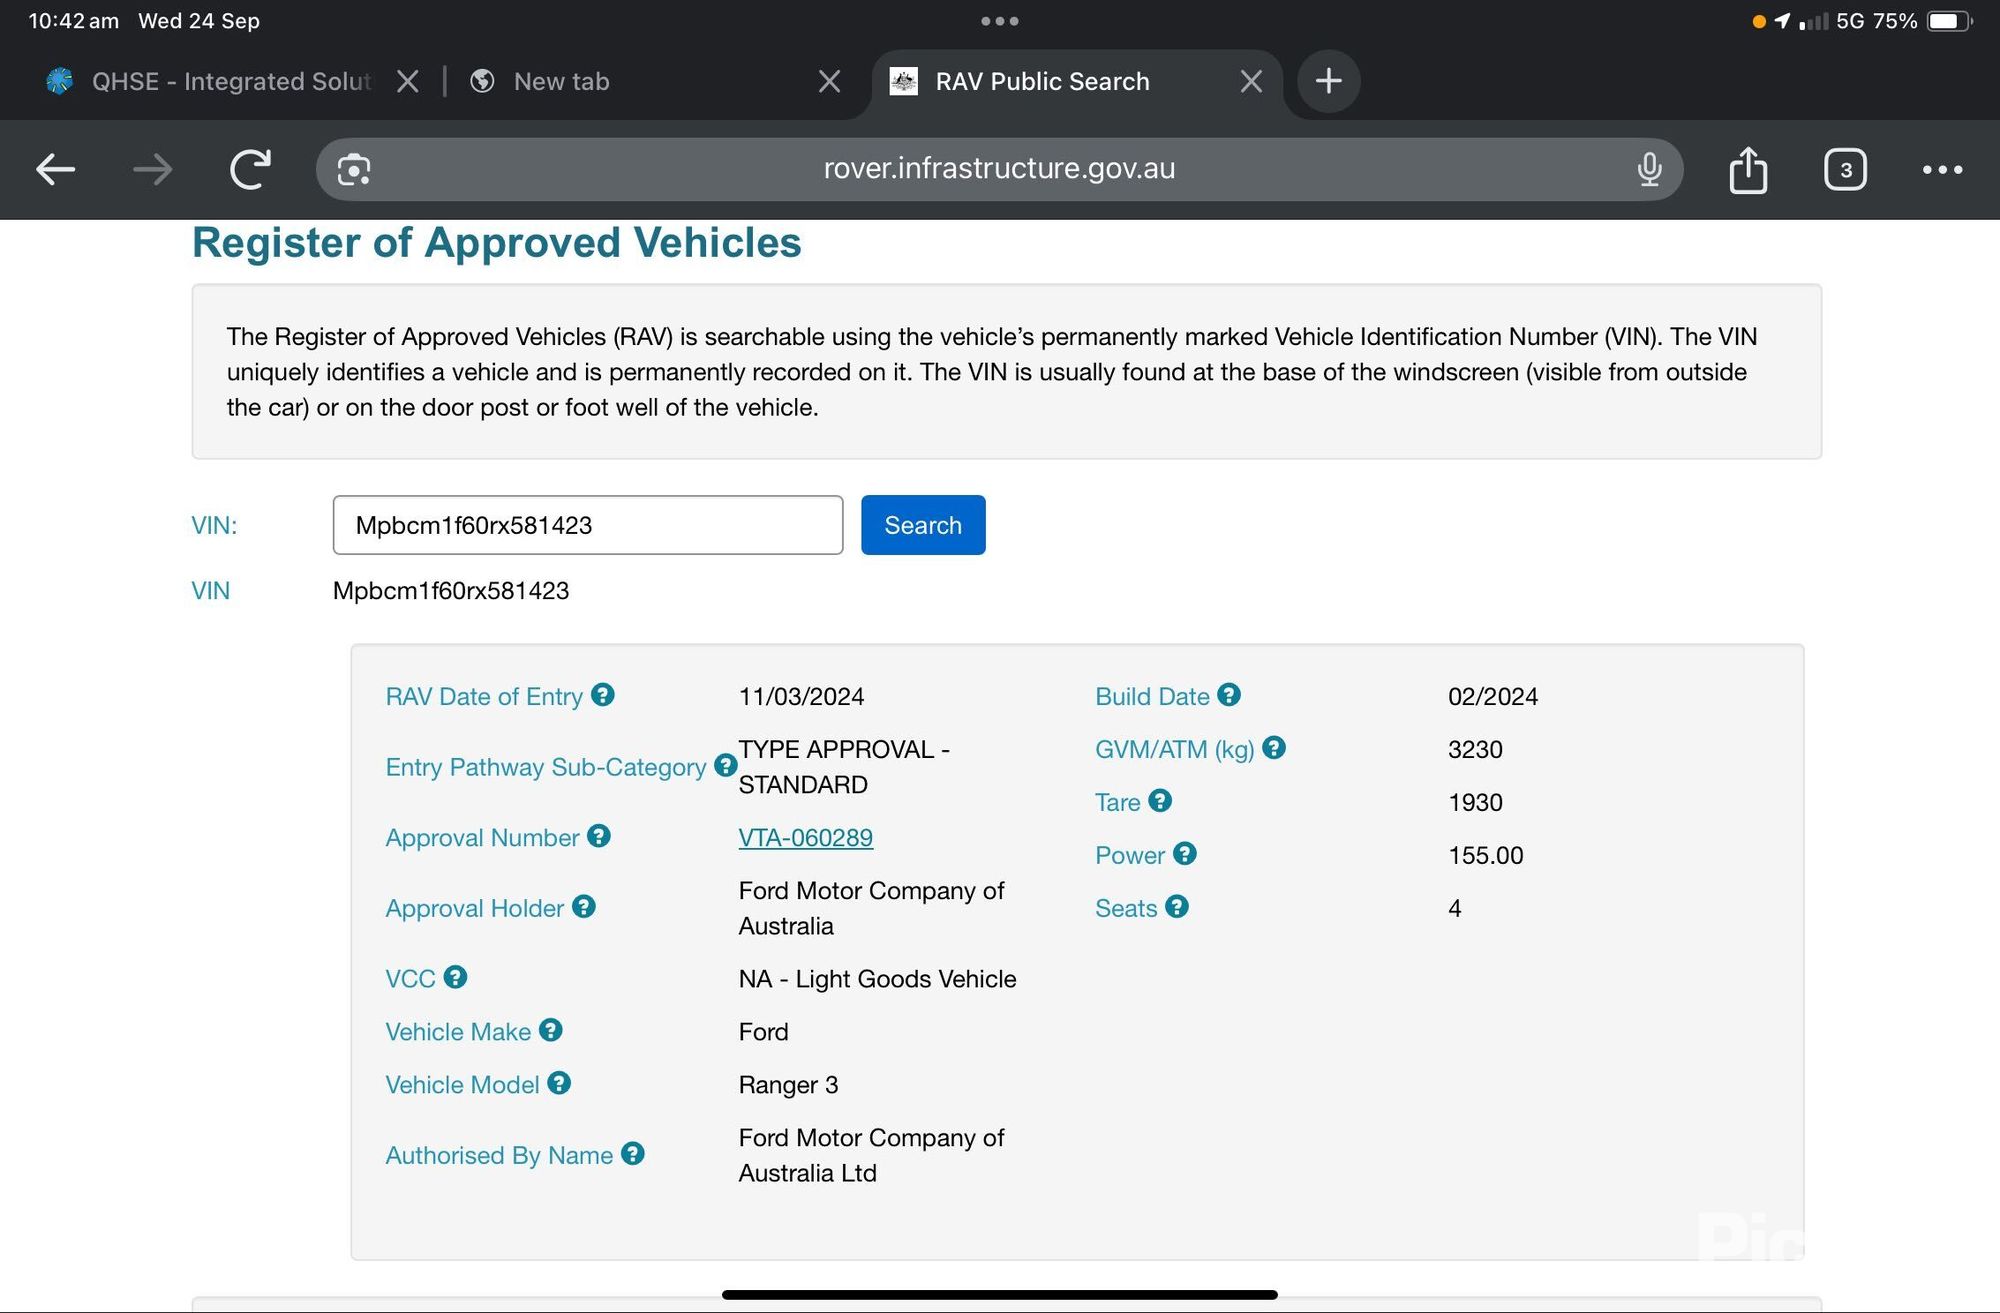Select the build date value 02/2024
The height and width of the screenshot is (1313, 2000).
pos(1492,696)
